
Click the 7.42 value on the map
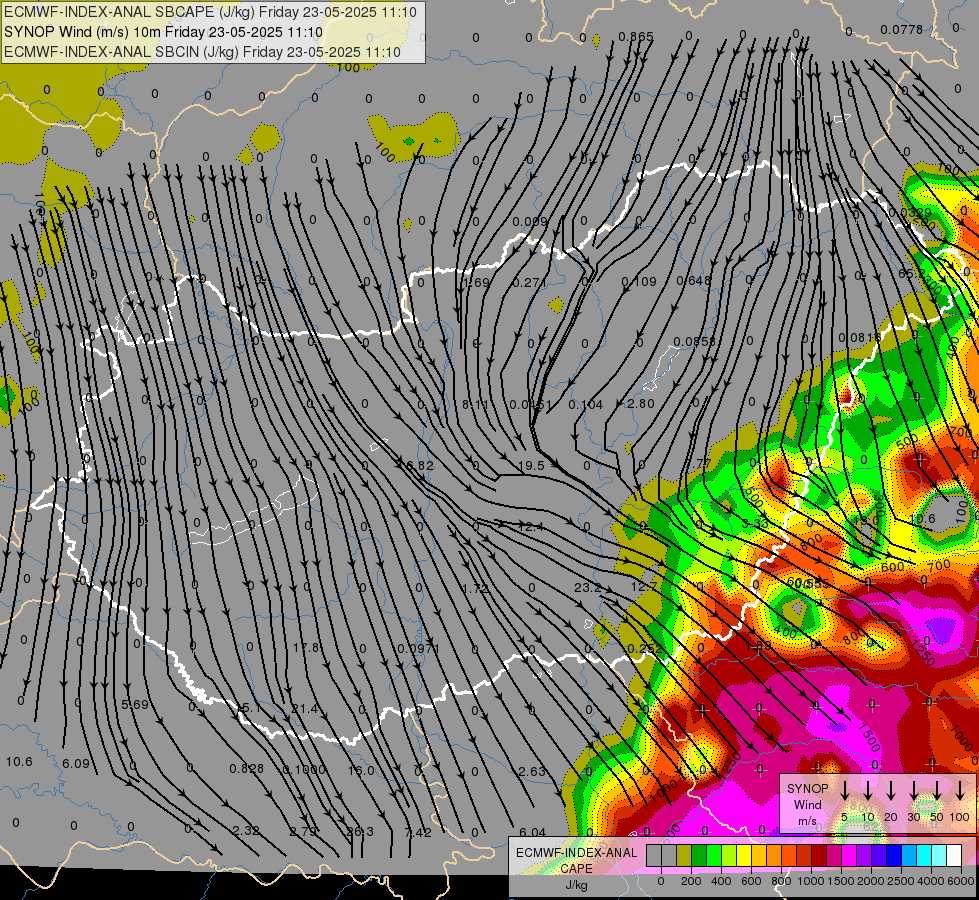coord(418,832)
